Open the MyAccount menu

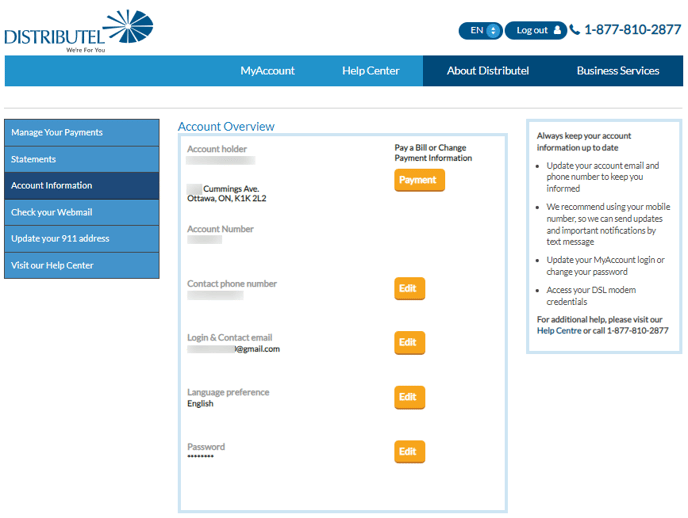point(267,71)
